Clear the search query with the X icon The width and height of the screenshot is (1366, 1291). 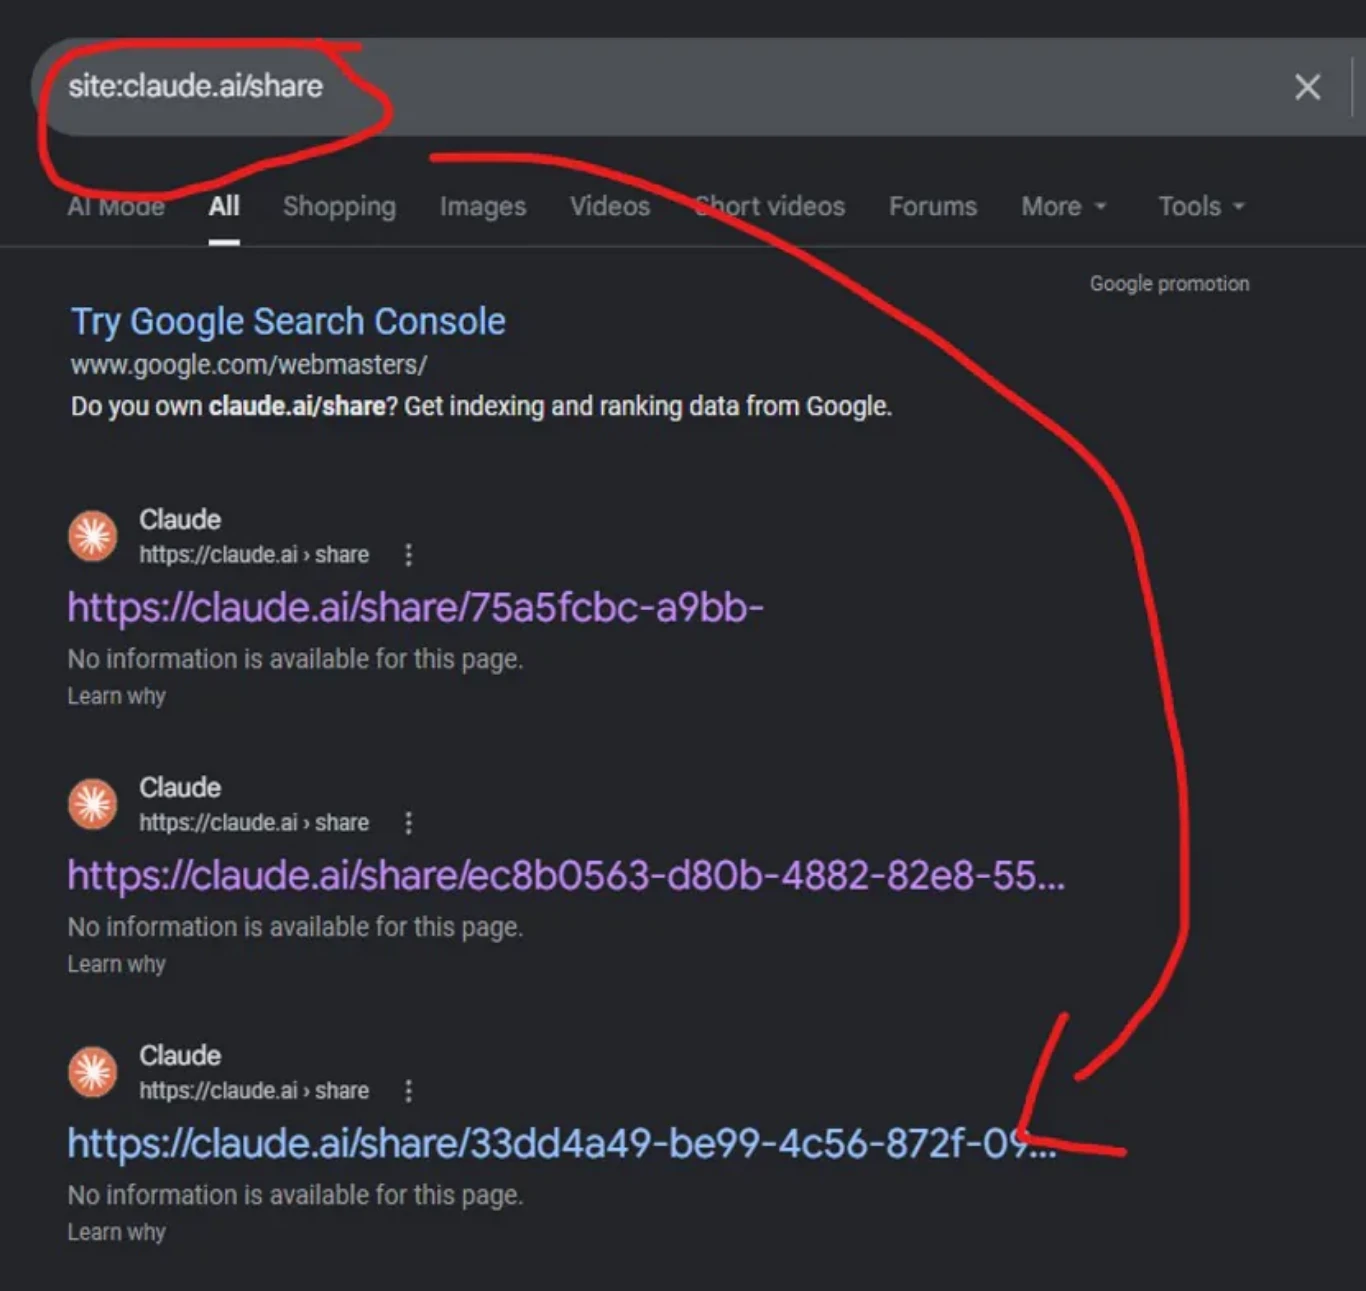tap(1307, 87)
